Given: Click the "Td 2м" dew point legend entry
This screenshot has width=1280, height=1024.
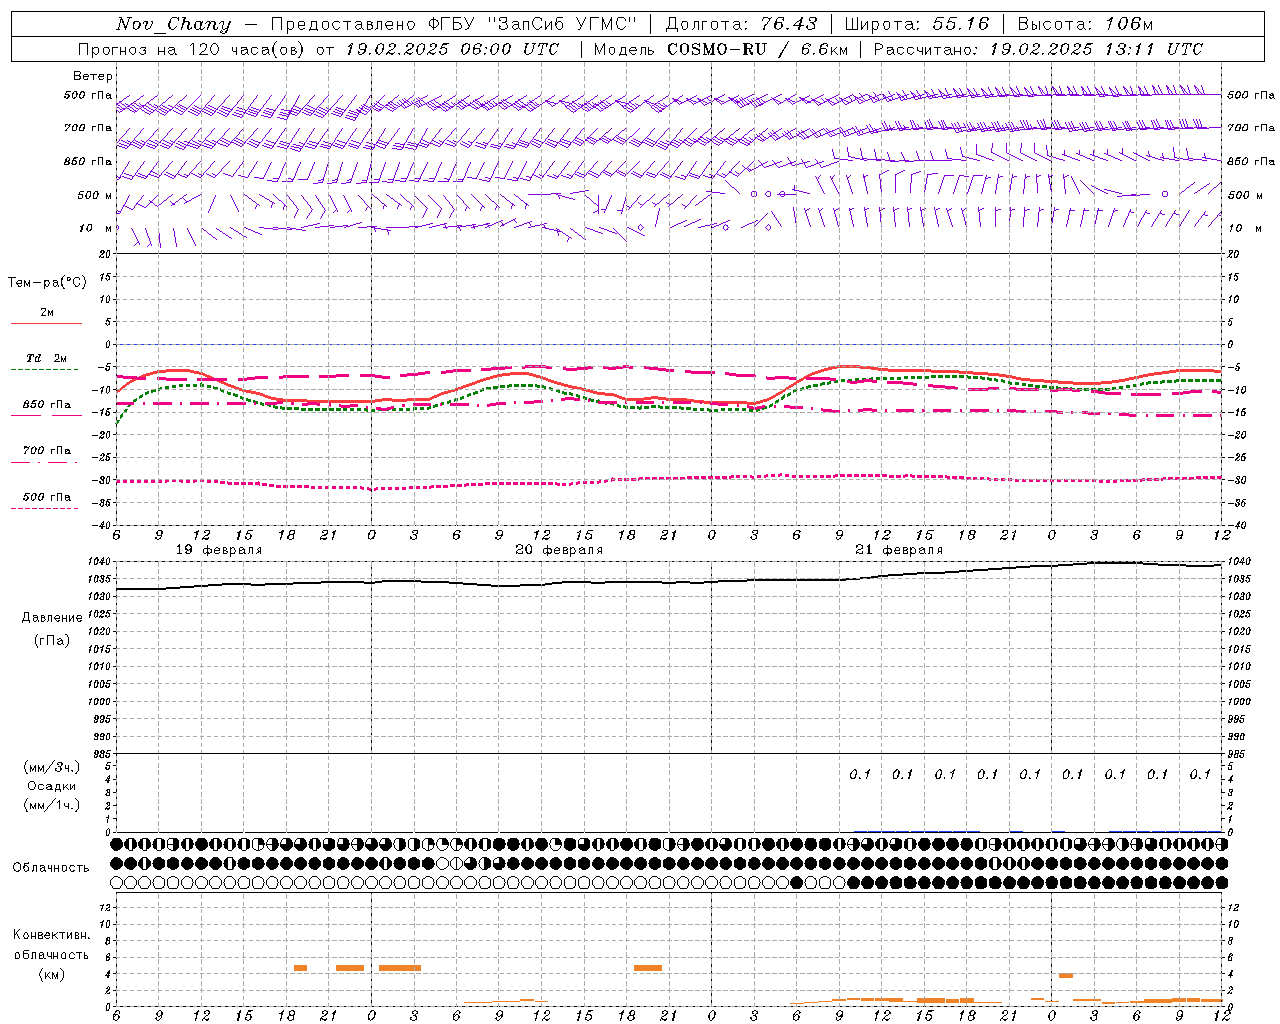Looking at the screenshot, I should pyautogui.click(x=46, y=358).
